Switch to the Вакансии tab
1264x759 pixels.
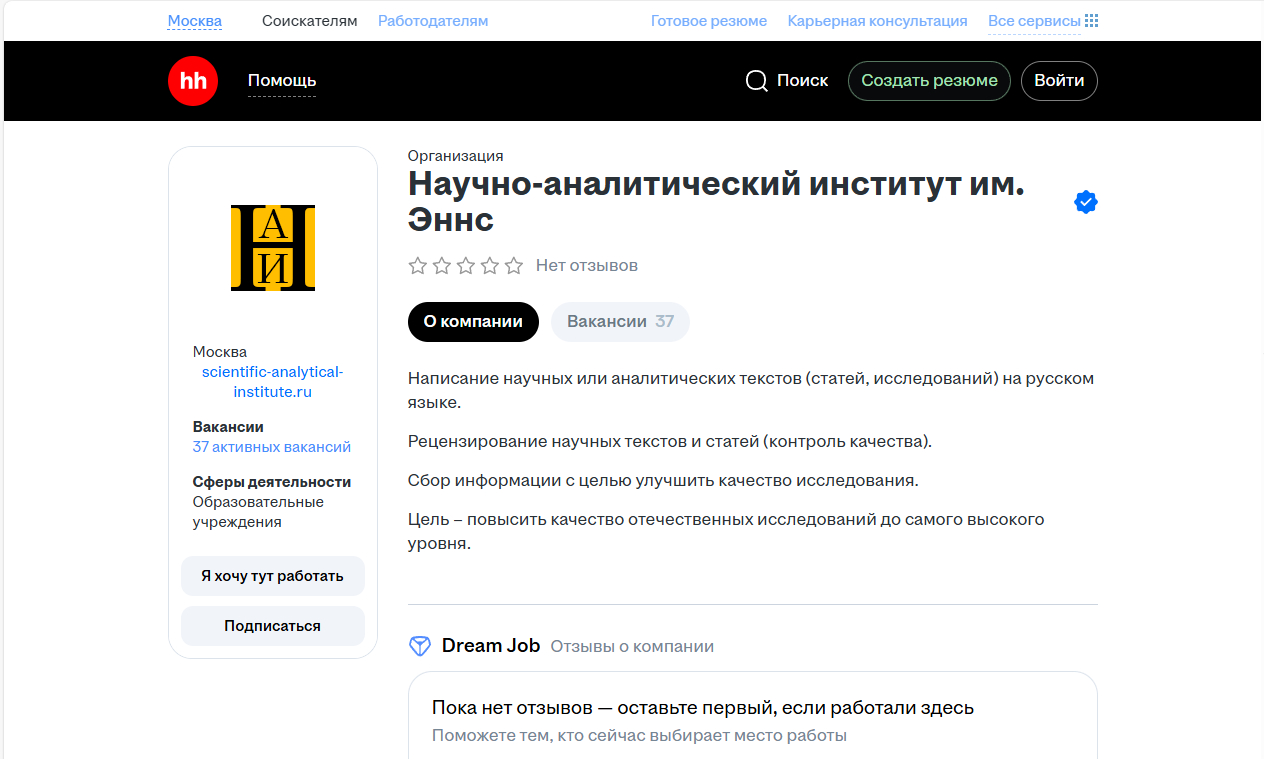[x=620, y=322]
